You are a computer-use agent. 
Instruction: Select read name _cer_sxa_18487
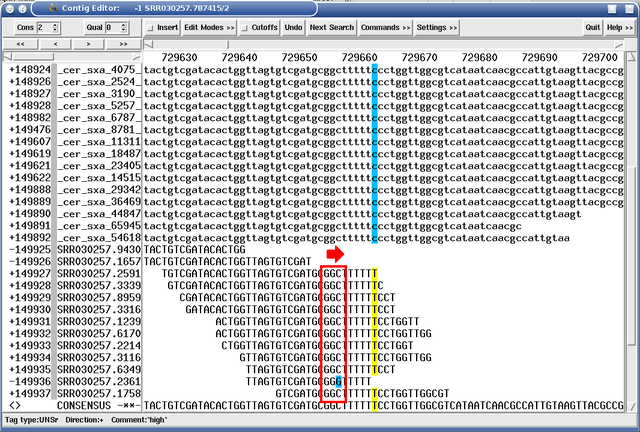[98, 154]
